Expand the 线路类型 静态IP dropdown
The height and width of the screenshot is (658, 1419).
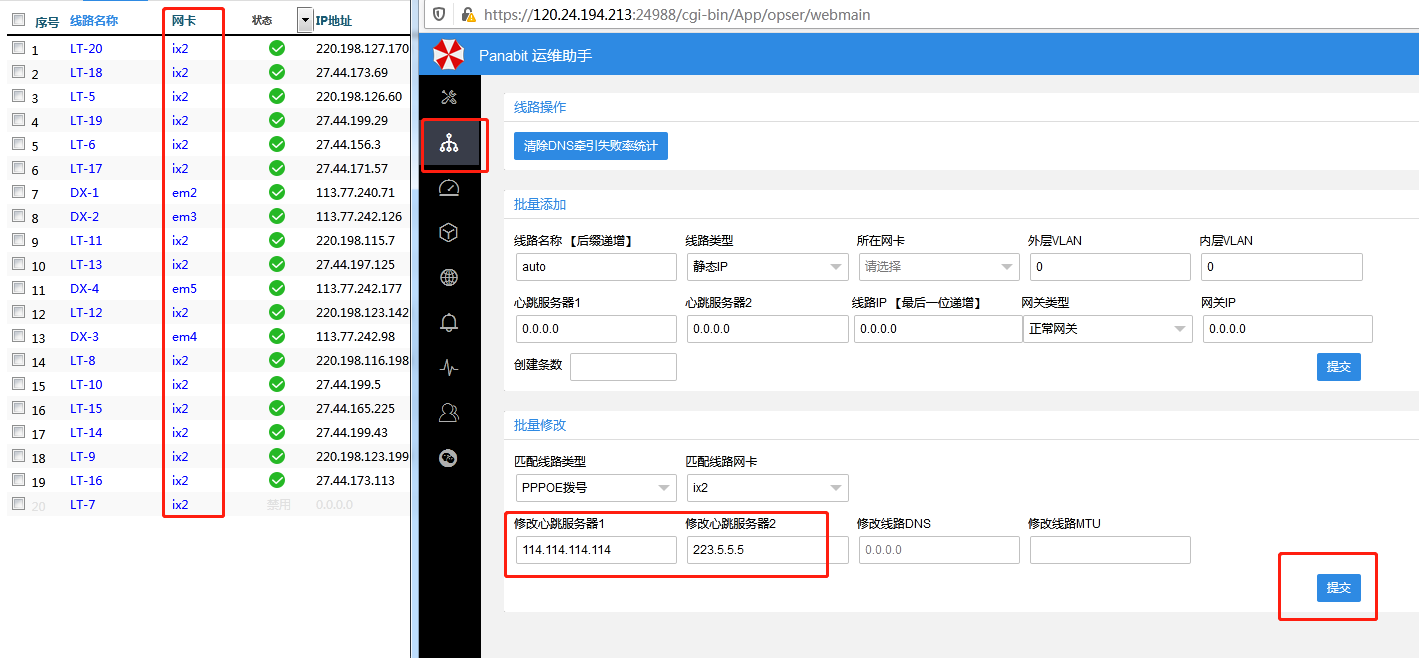766,267
